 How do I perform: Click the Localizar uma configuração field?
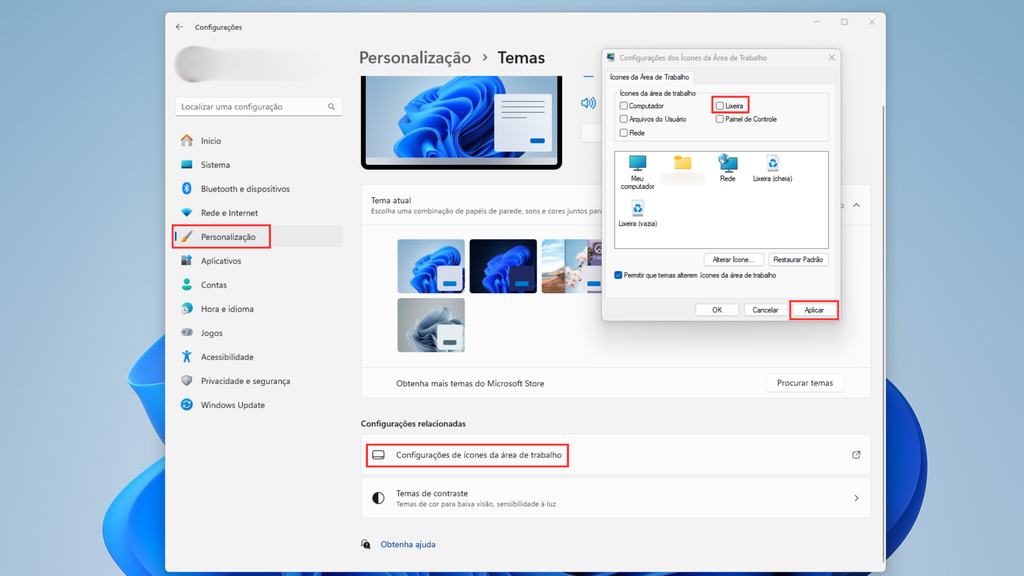click(x=259, y=106)
